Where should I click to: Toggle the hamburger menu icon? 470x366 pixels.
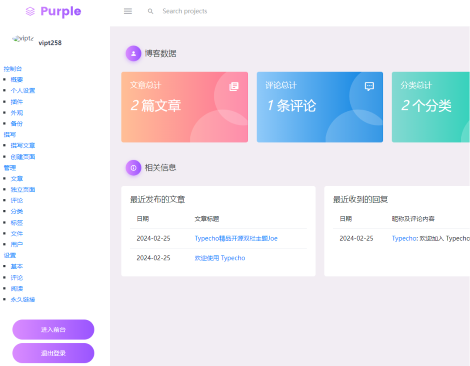coord(128,11)
